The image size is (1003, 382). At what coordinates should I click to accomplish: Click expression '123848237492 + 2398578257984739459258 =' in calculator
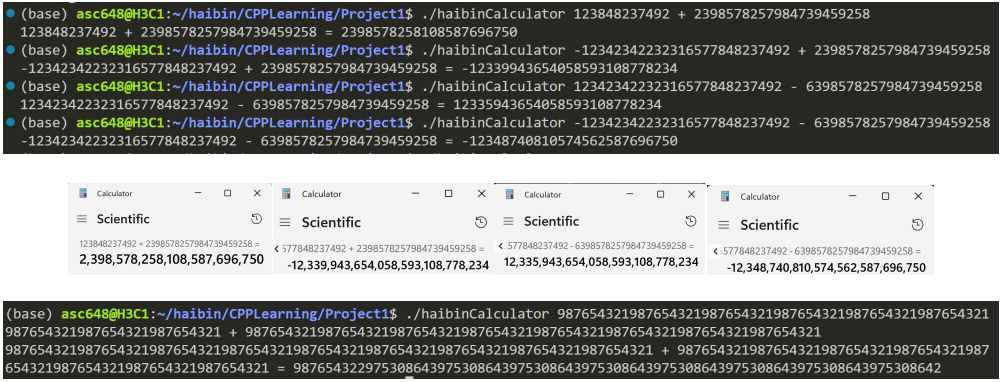click(170, 244)
